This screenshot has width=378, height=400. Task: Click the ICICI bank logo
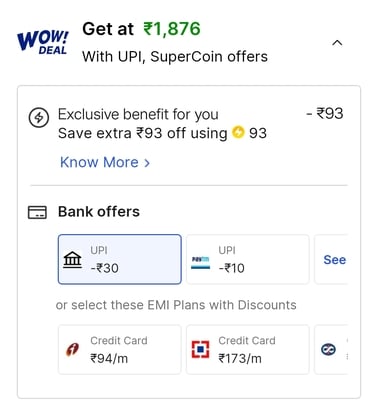click(72, 350)
